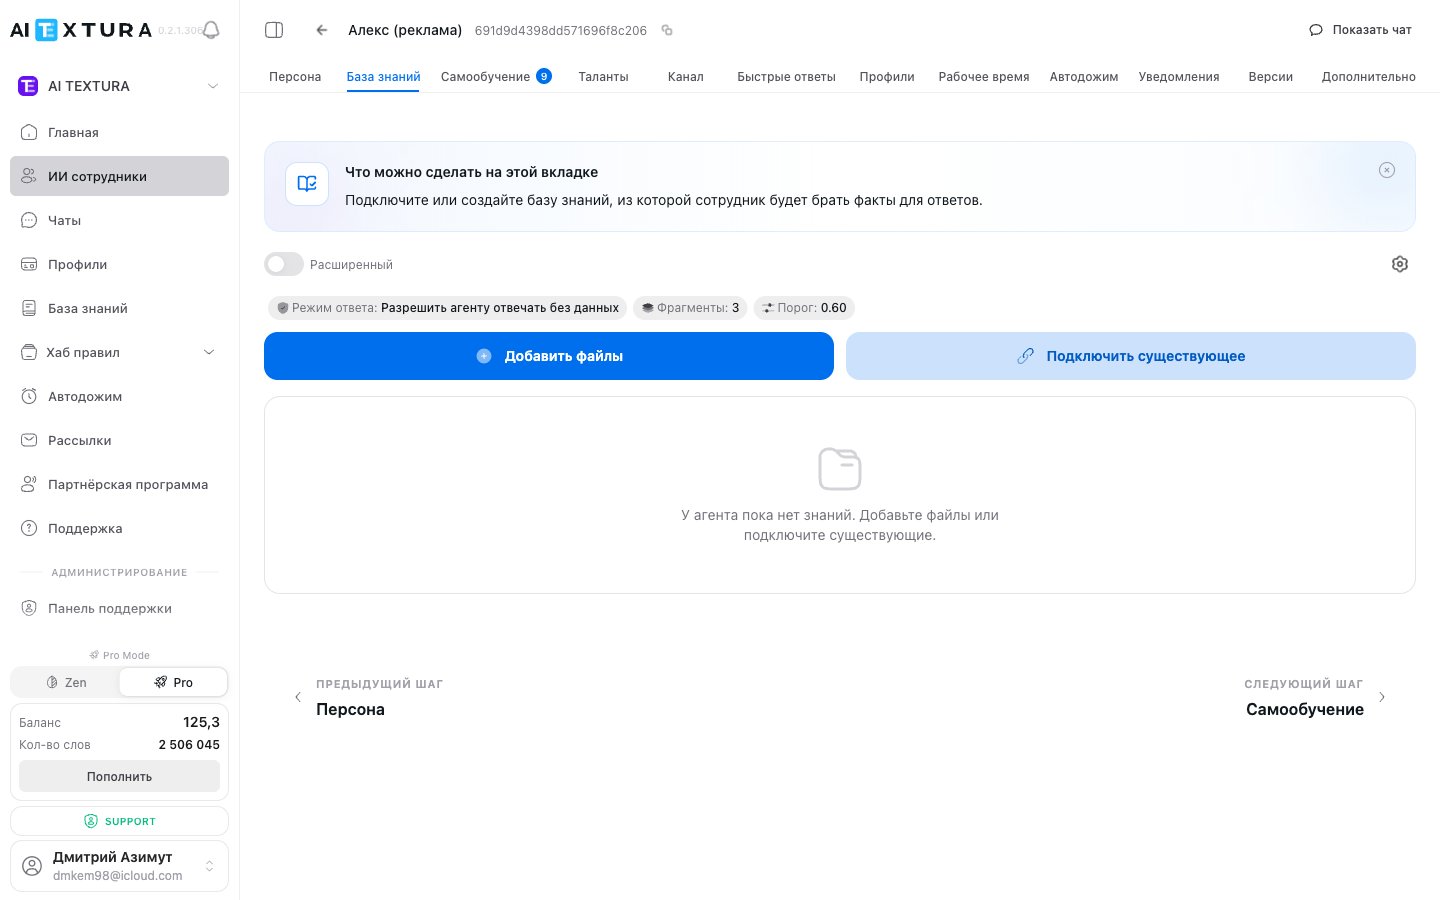Screen dimensions: 1440x900
Task: Open the Канал tab
Action: coord(686,77)
